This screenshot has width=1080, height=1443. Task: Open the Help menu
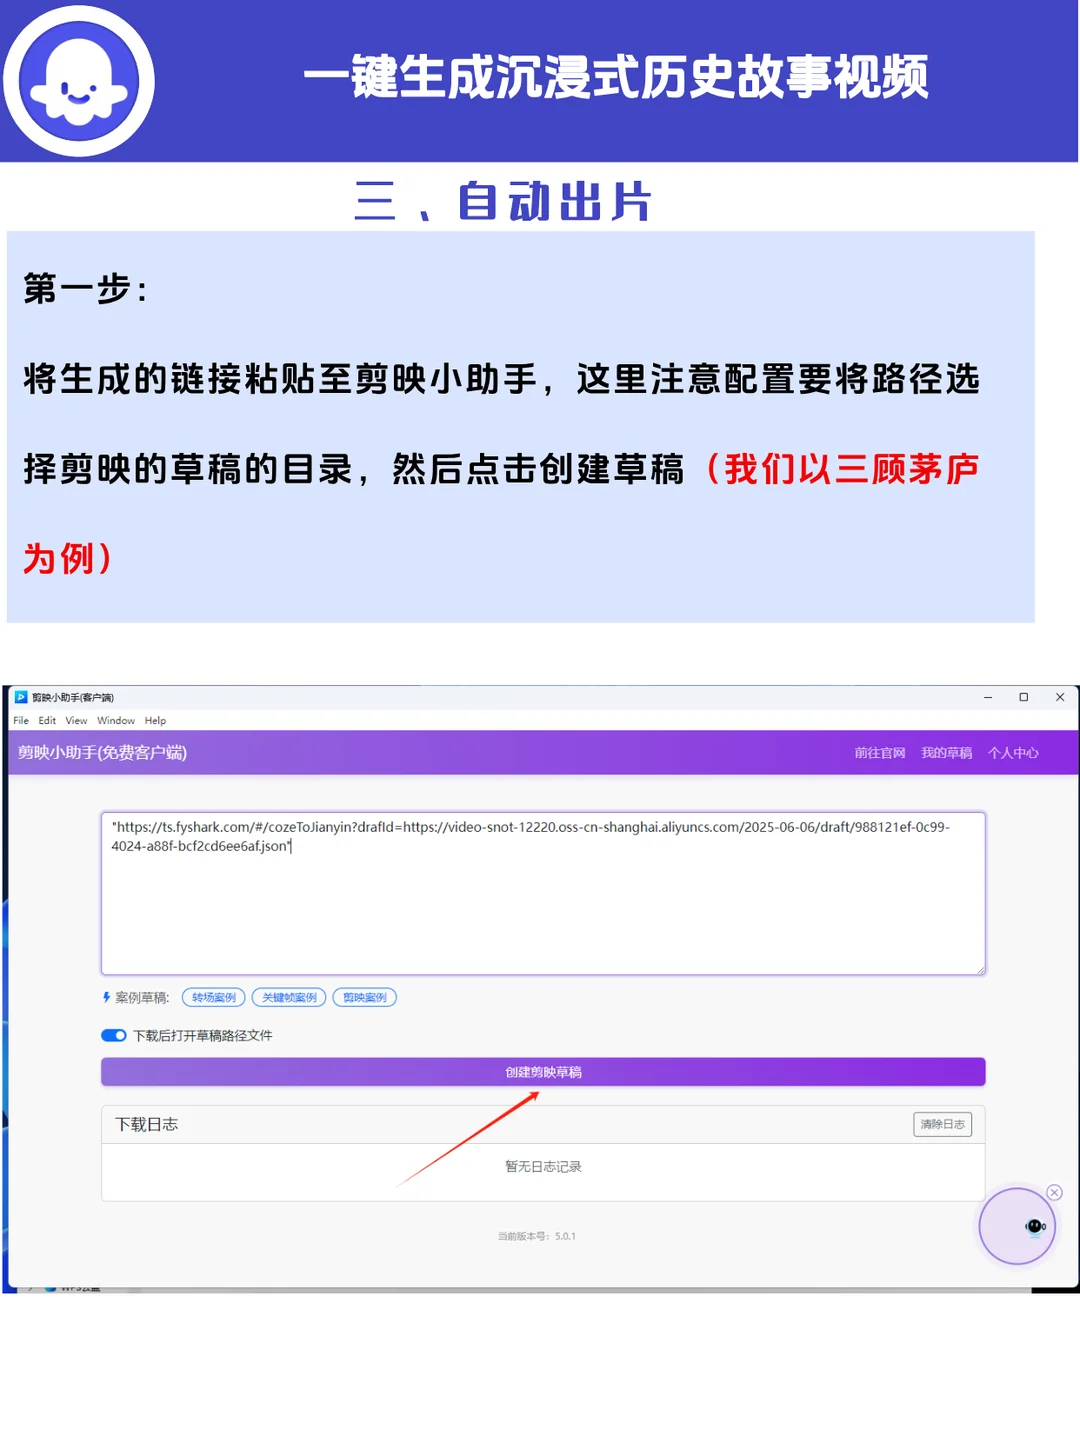point(155,720)
